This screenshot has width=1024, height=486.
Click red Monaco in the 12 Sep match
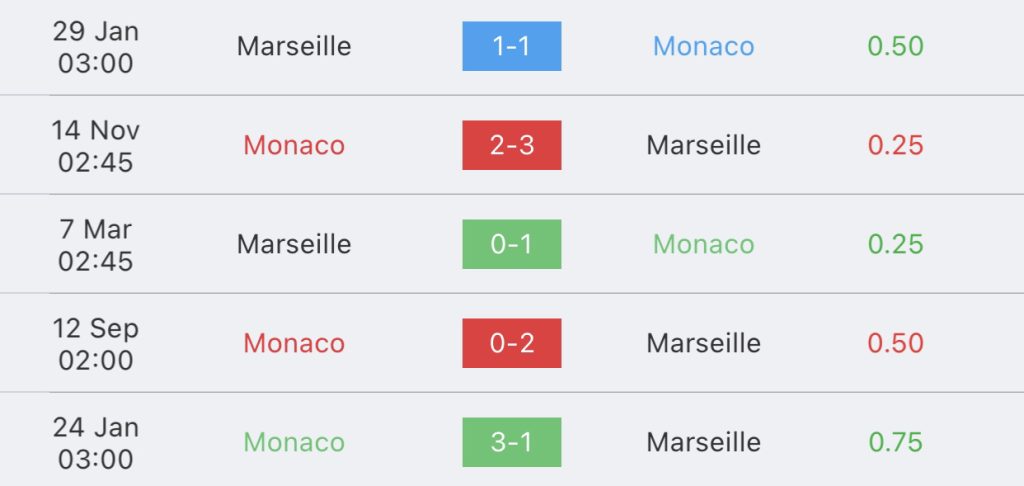point(294,343)
